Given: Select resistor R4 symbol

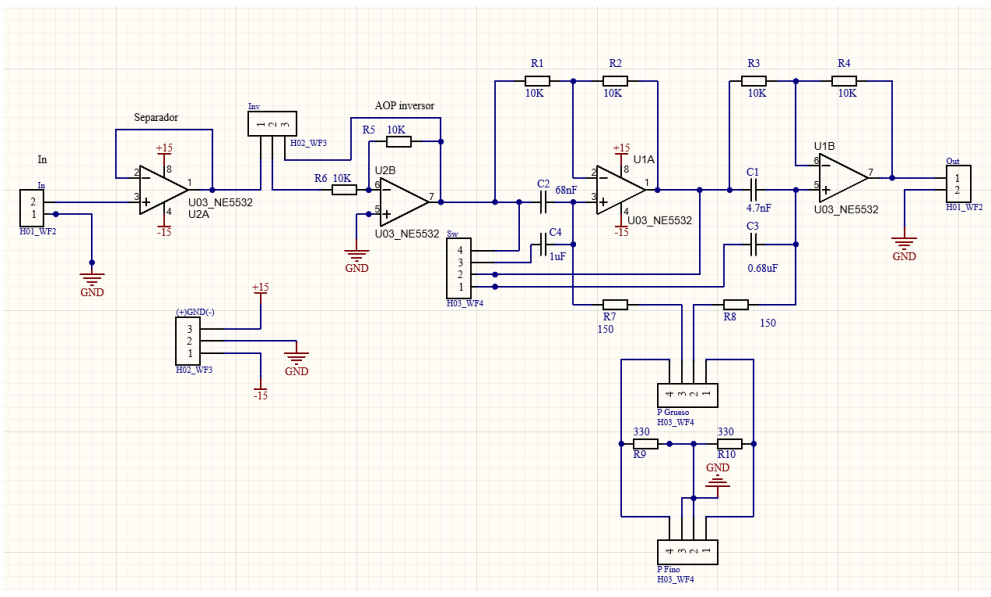Looking at the screenshot, I should 844,81.
